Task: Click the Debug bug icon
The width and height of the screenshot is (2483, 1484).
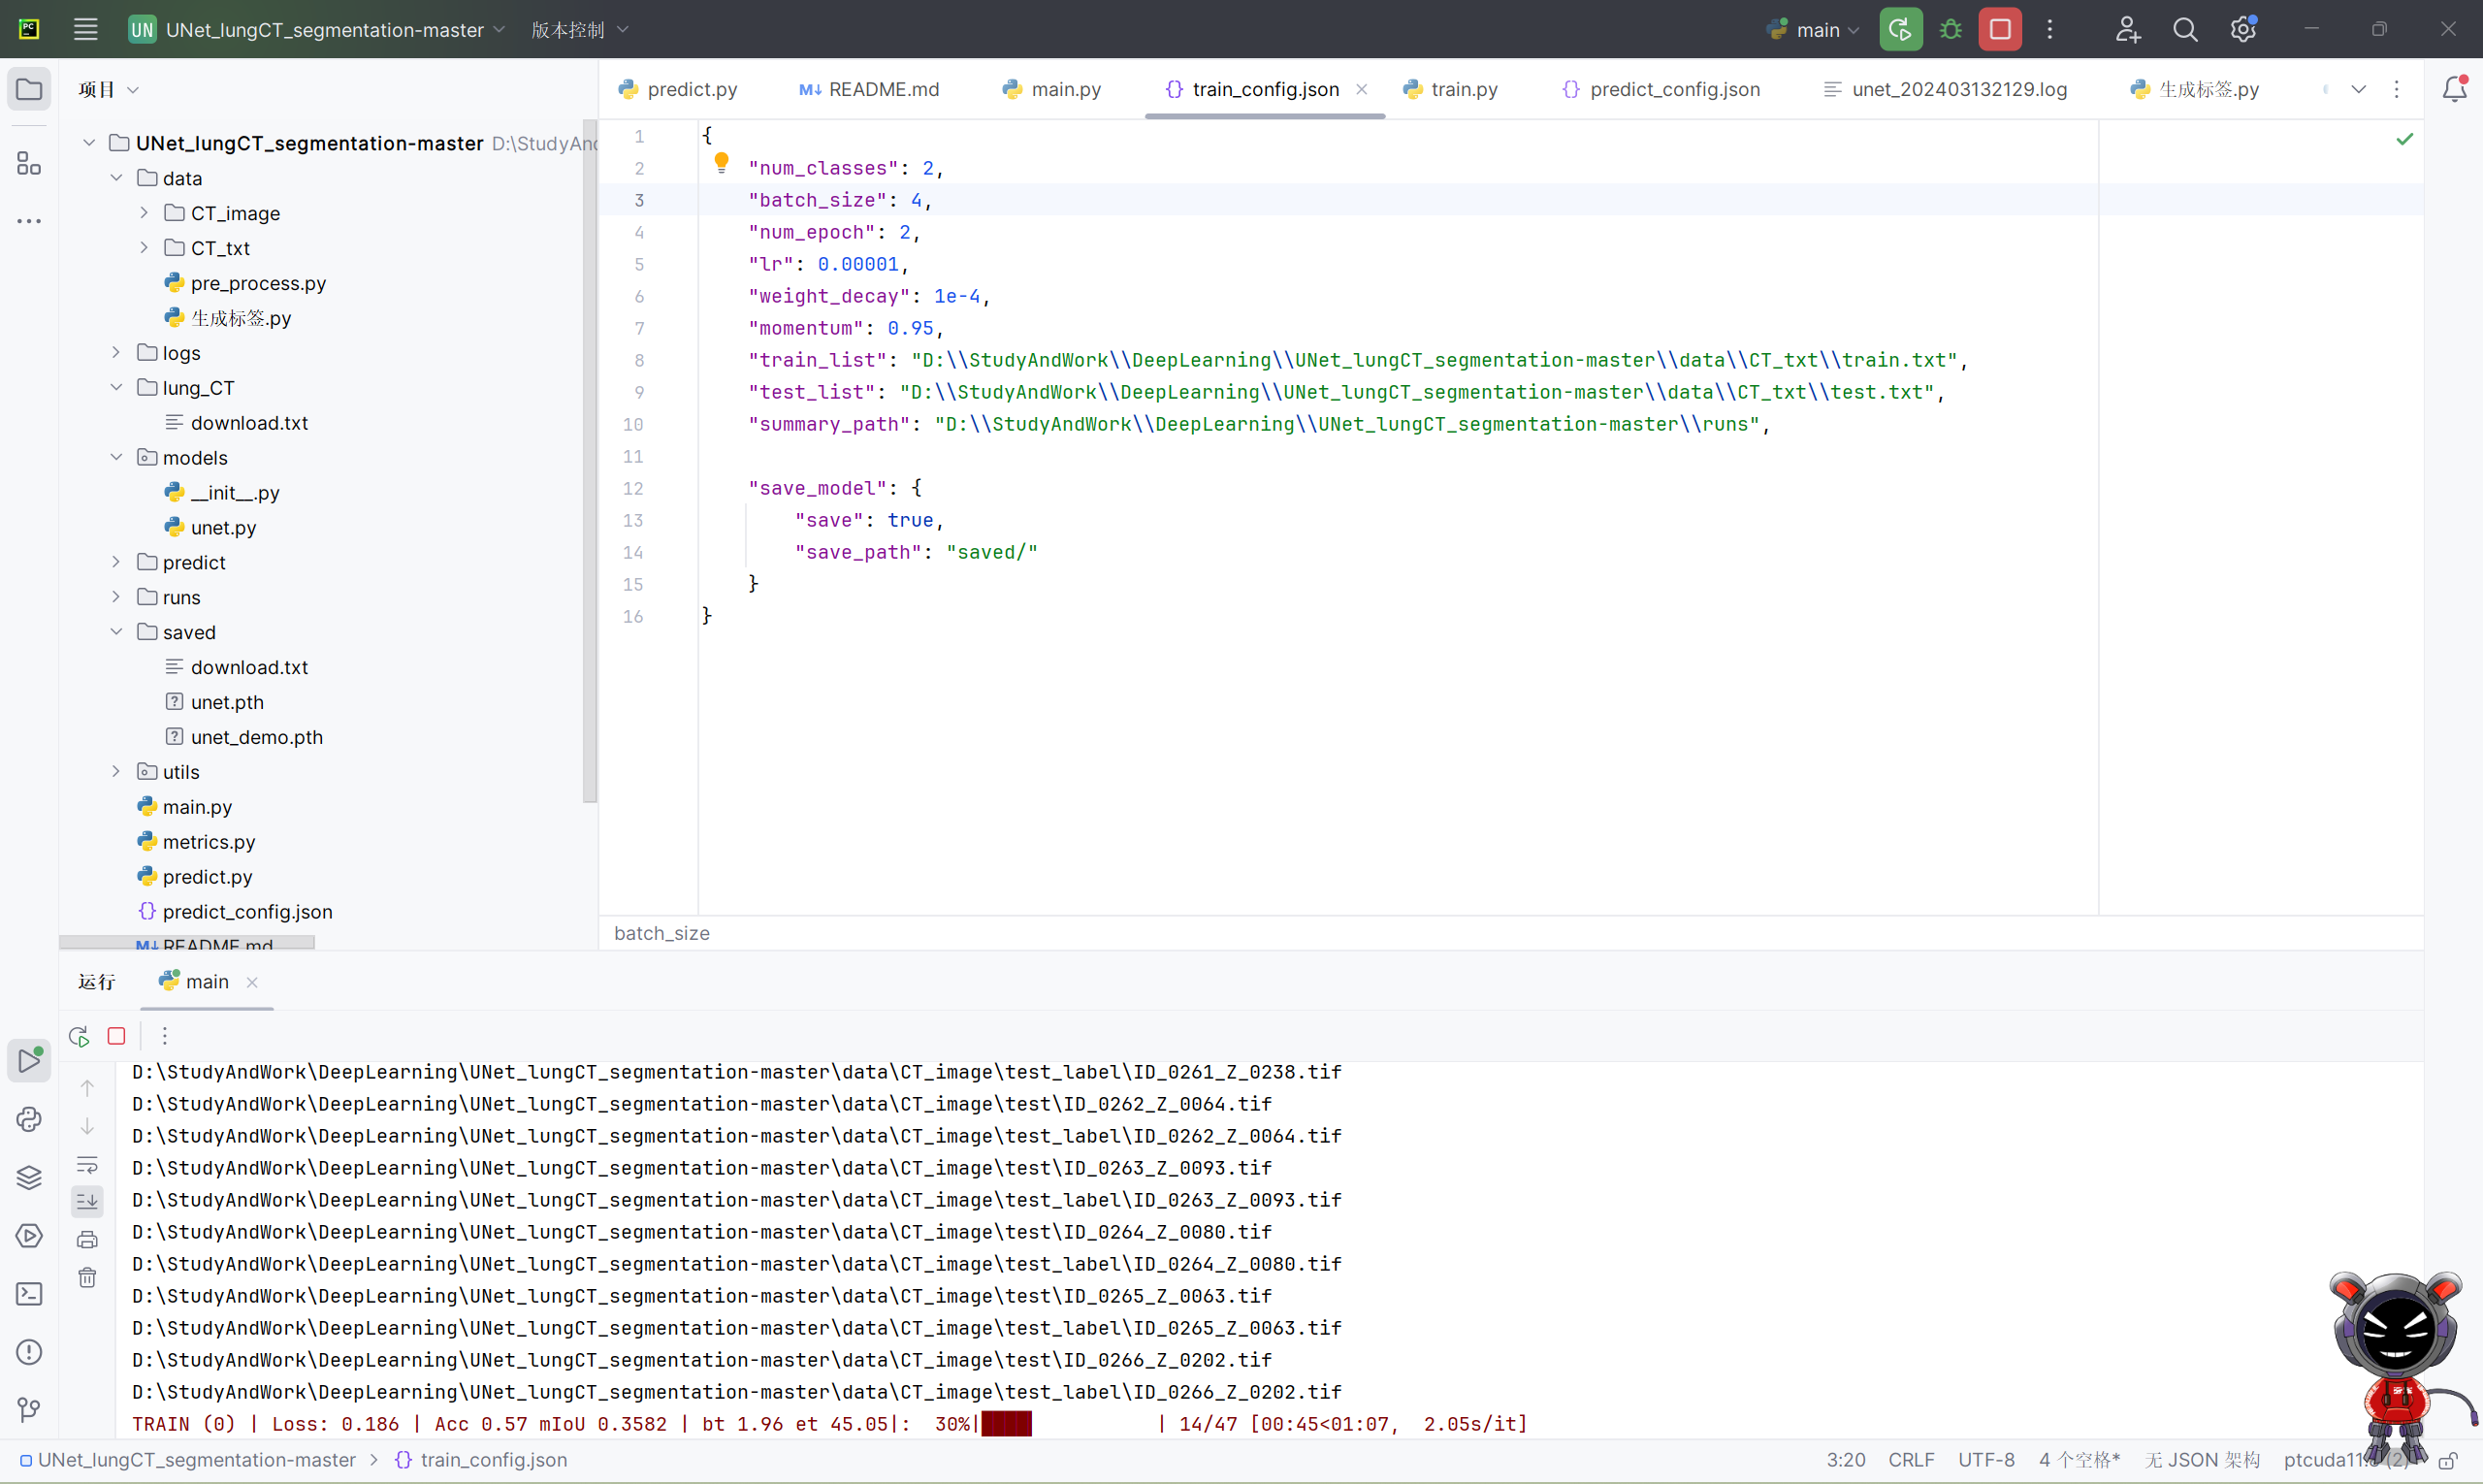Action: pyautogui.click(x=1950, y=29)
